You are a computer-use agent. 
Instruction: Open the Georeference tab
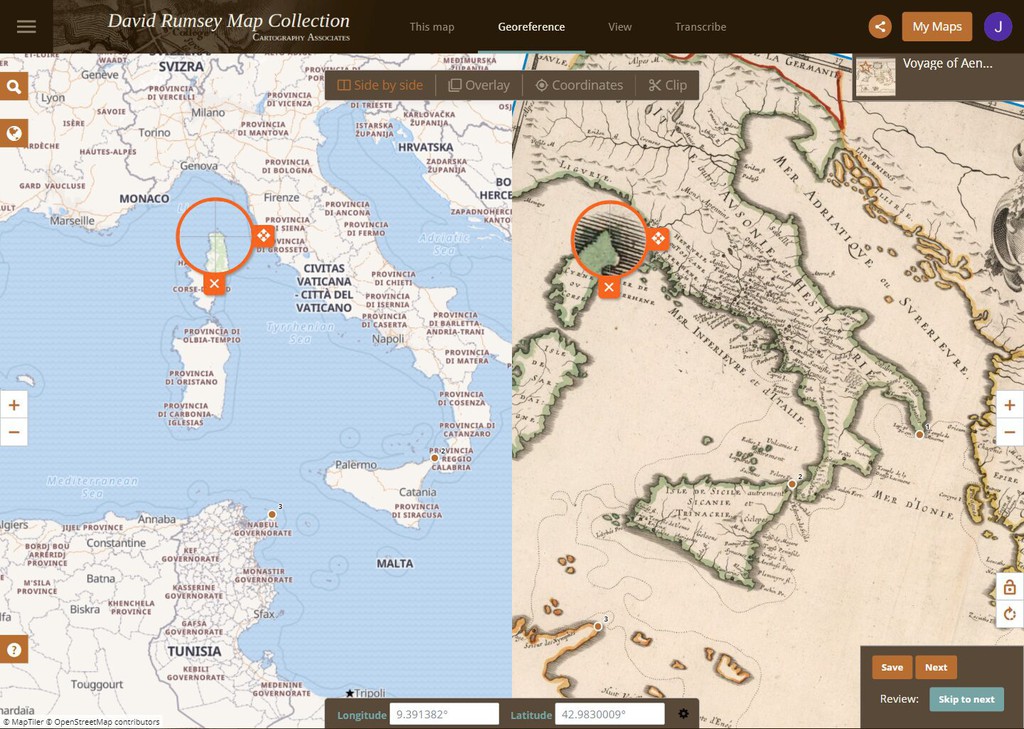pos(532,27)
